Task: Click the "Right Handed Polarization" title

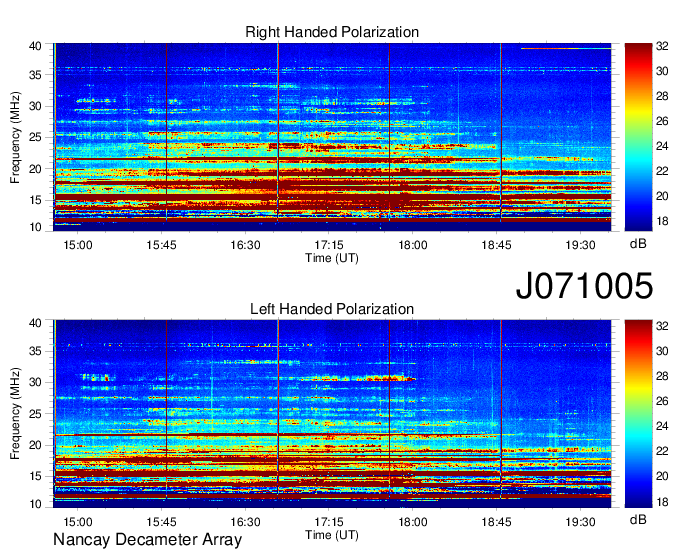Action: tap(332, 32)
